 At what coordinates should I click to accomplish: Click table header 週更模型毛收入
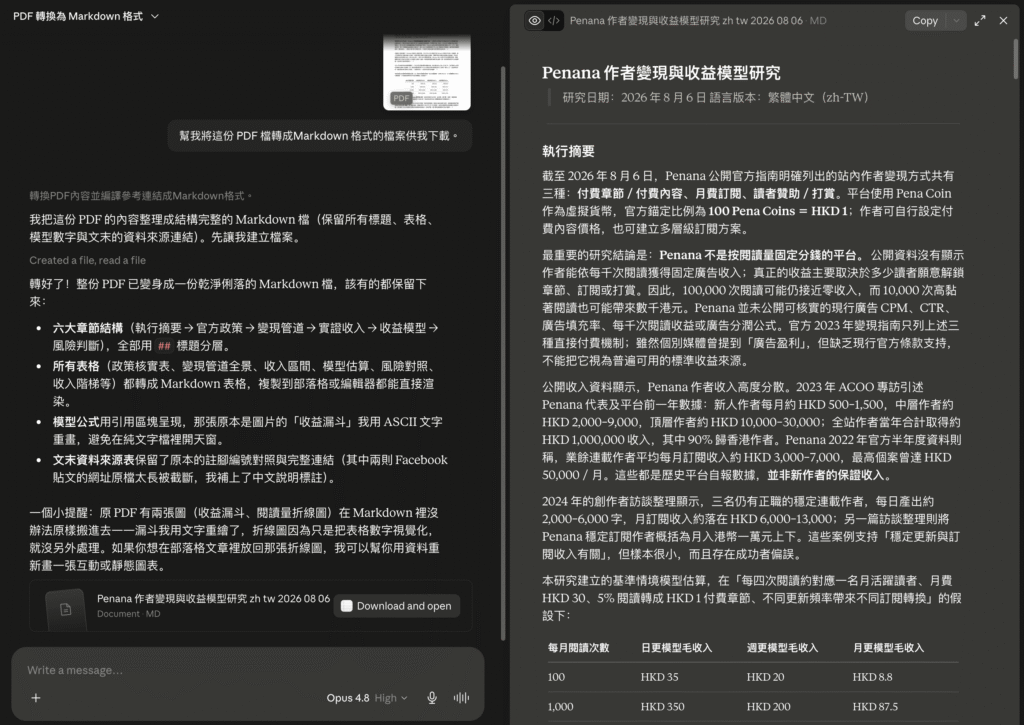[782, 648]
